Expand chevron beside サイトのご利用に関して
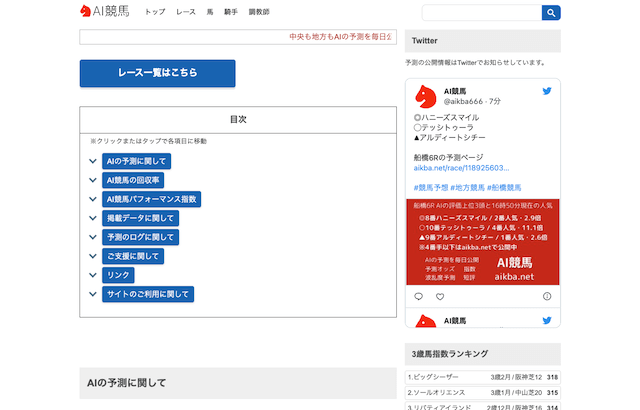The height and width of the screenshot is (410, 640). pyautogui.click(x=93, y=294)
